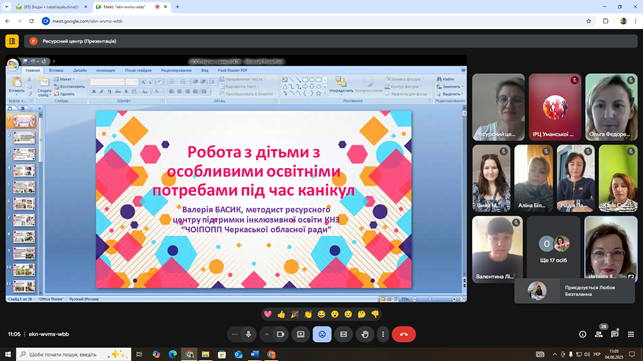Switch to the Gmail browser tab
The image size is (643, 361).
[51, 7]
